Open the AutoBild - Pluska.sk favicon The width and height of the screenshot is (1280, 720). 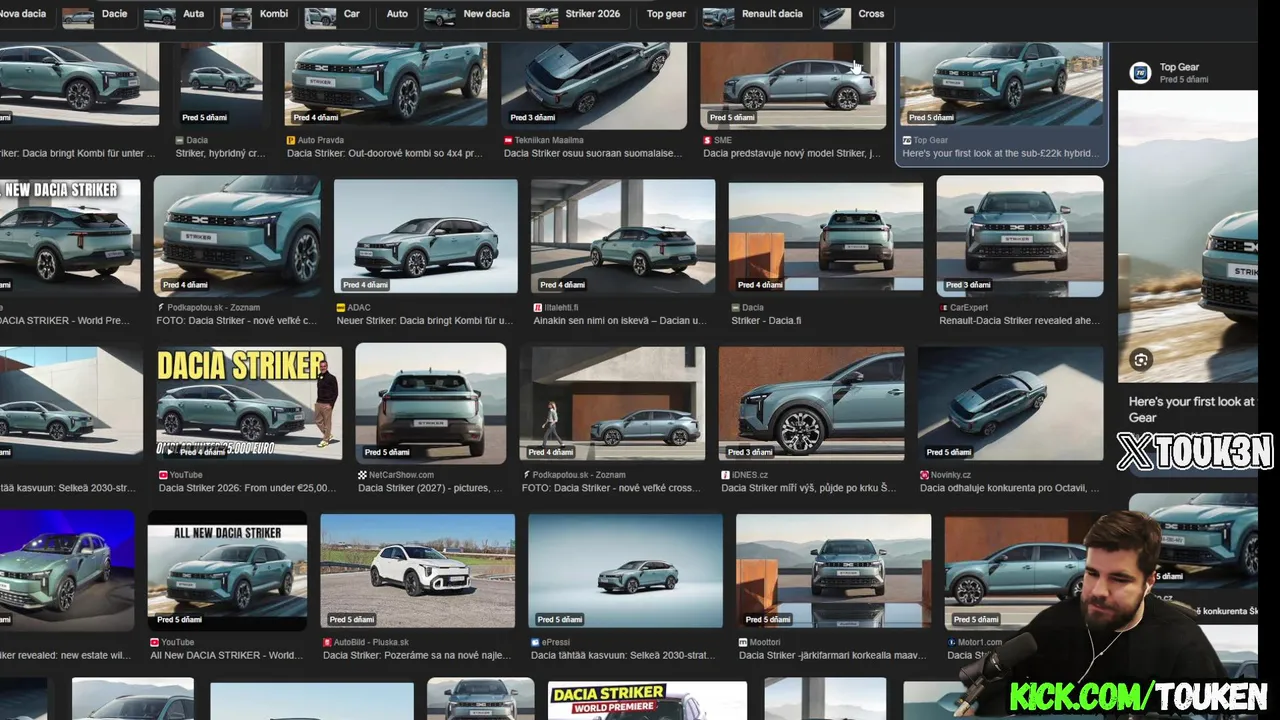327,642
